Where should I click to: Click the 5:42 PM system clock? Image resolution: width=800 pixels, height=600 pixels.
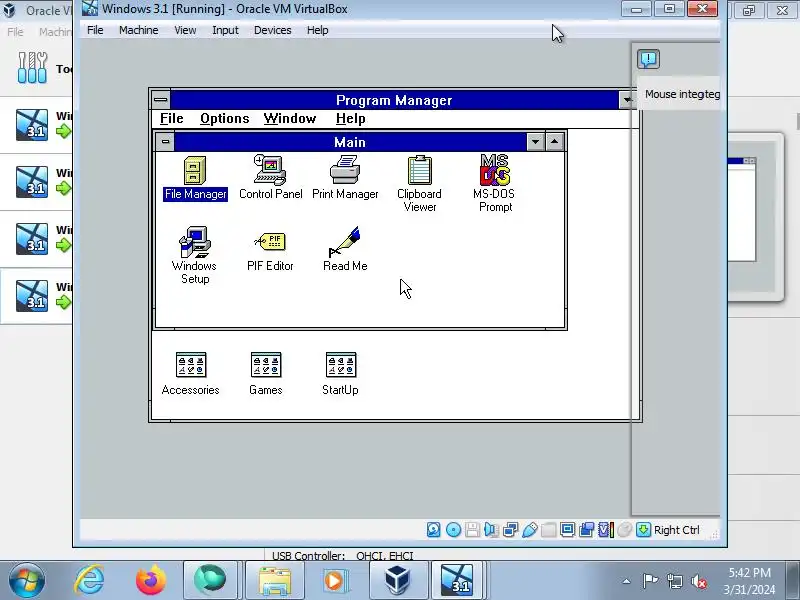pos(749,572)
